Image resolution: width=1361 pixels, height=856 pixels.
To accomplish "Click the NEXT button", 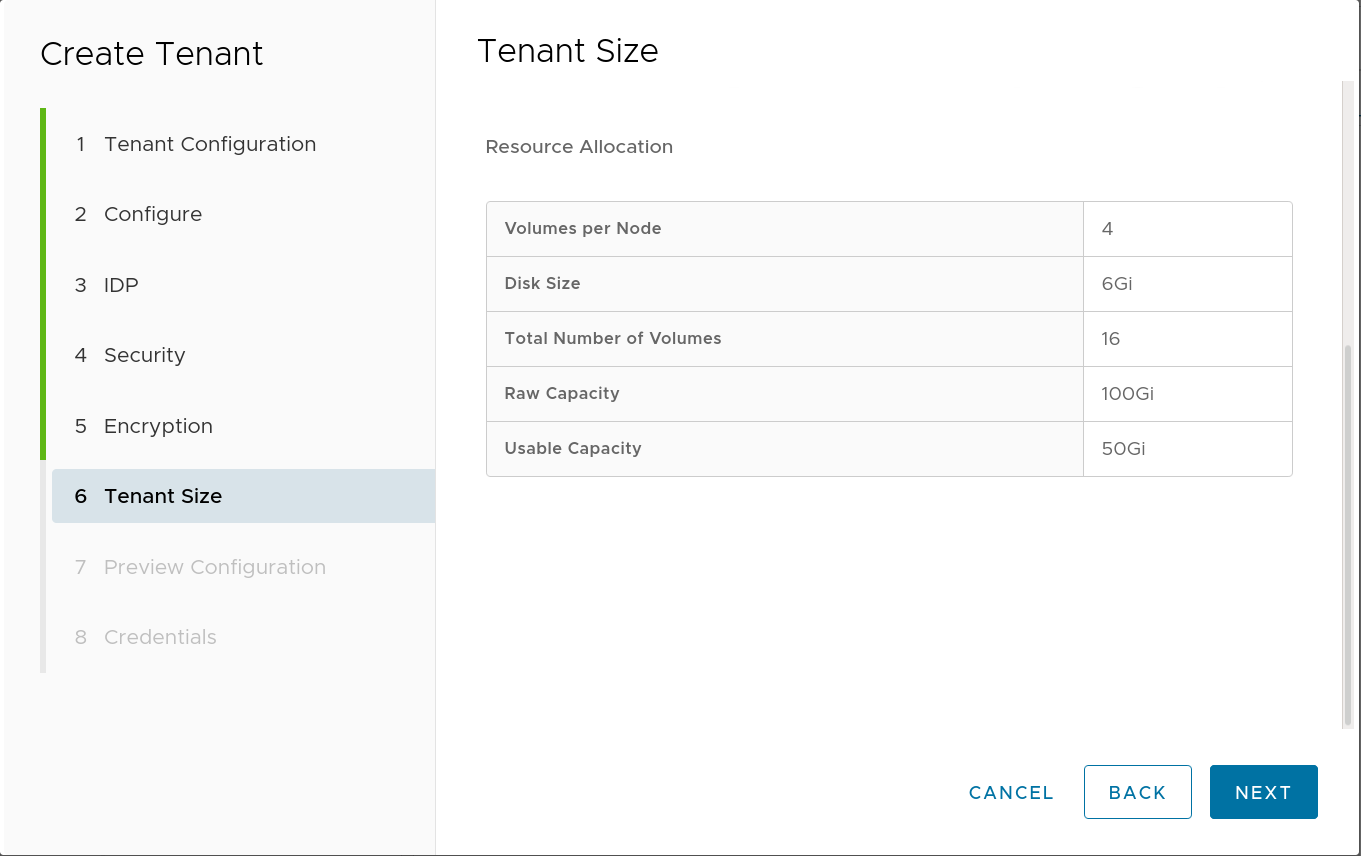I will tap(1263, 792).
